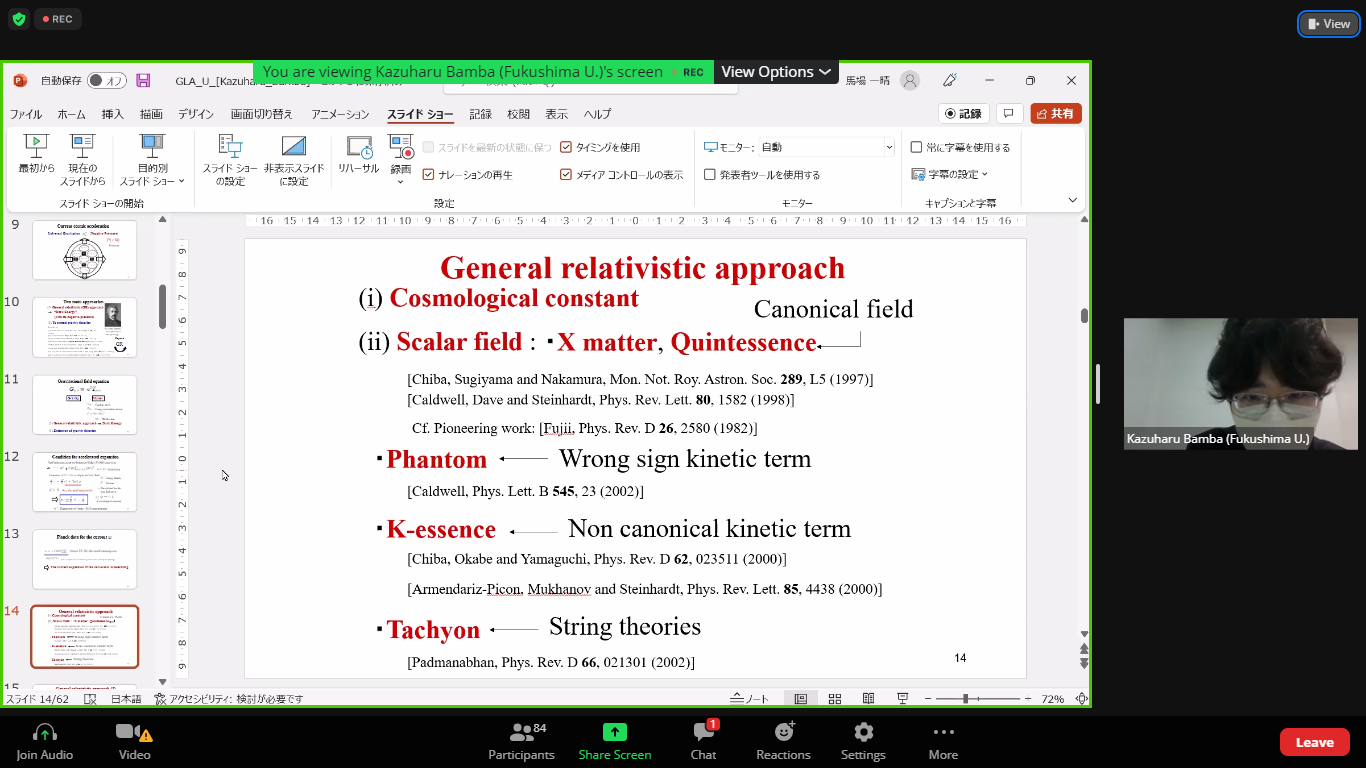Collapse the ribbon with the chevron

(1072, 200)
